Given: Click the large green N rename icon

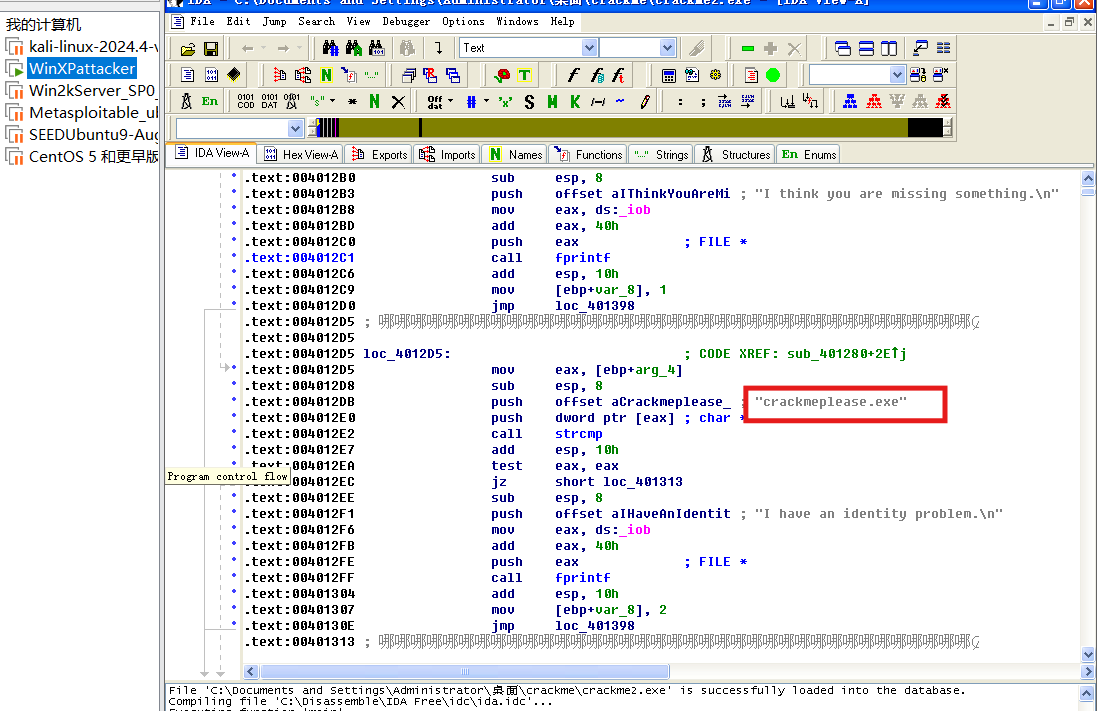Looking at the screenshot, I should pos(374,101).
